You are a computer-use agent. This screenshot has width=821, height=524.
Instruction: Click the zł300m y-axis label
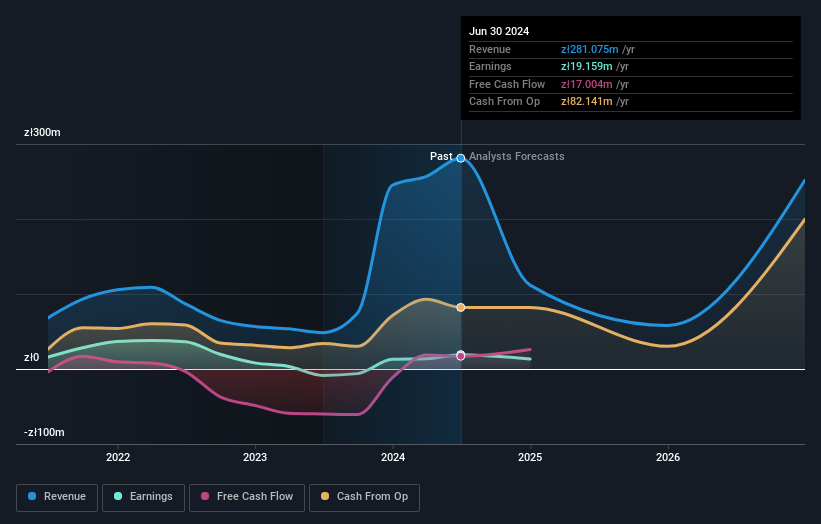(x=42, y=132)
